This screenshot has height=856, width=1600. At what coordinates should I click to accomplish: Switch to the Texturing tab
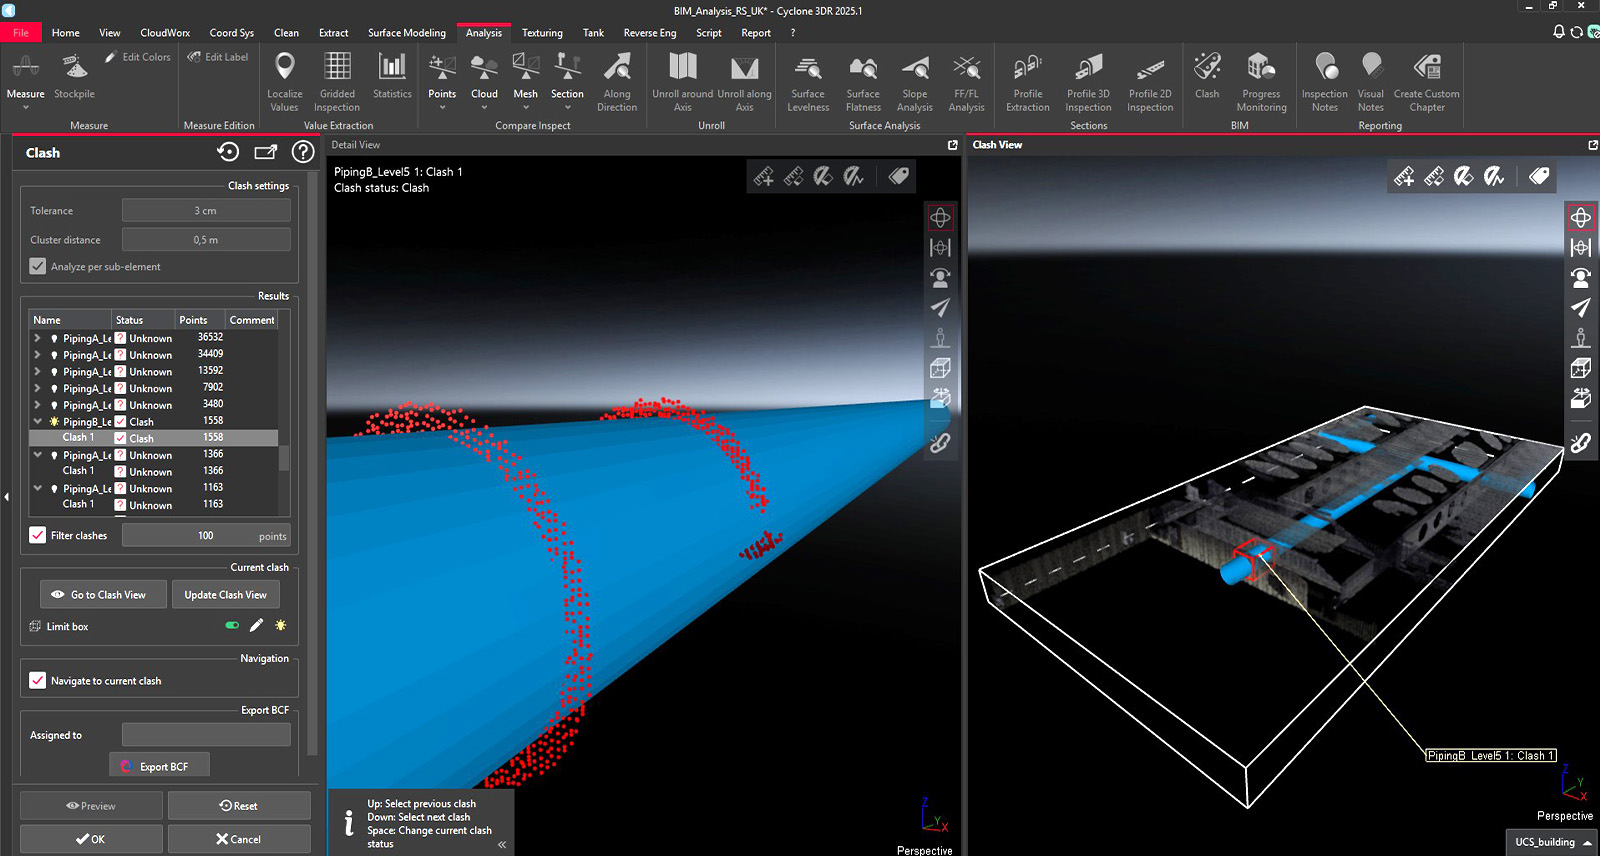click(542, 32)
